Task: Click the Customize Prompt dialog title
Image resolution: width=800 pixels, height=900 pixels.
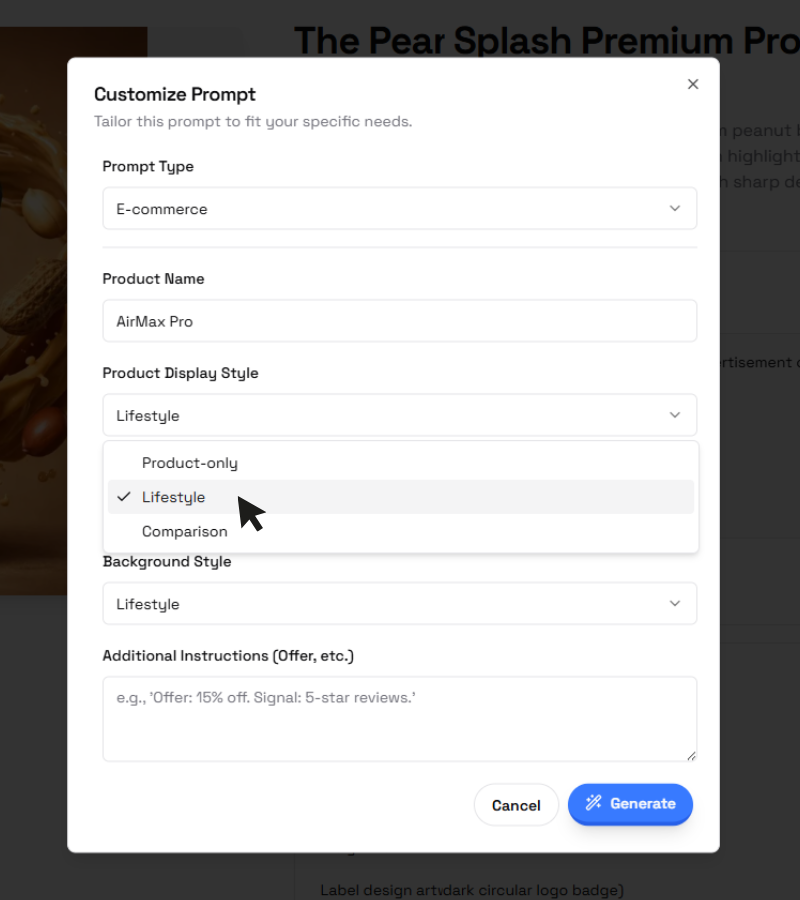Action: [x=175, y=94]
